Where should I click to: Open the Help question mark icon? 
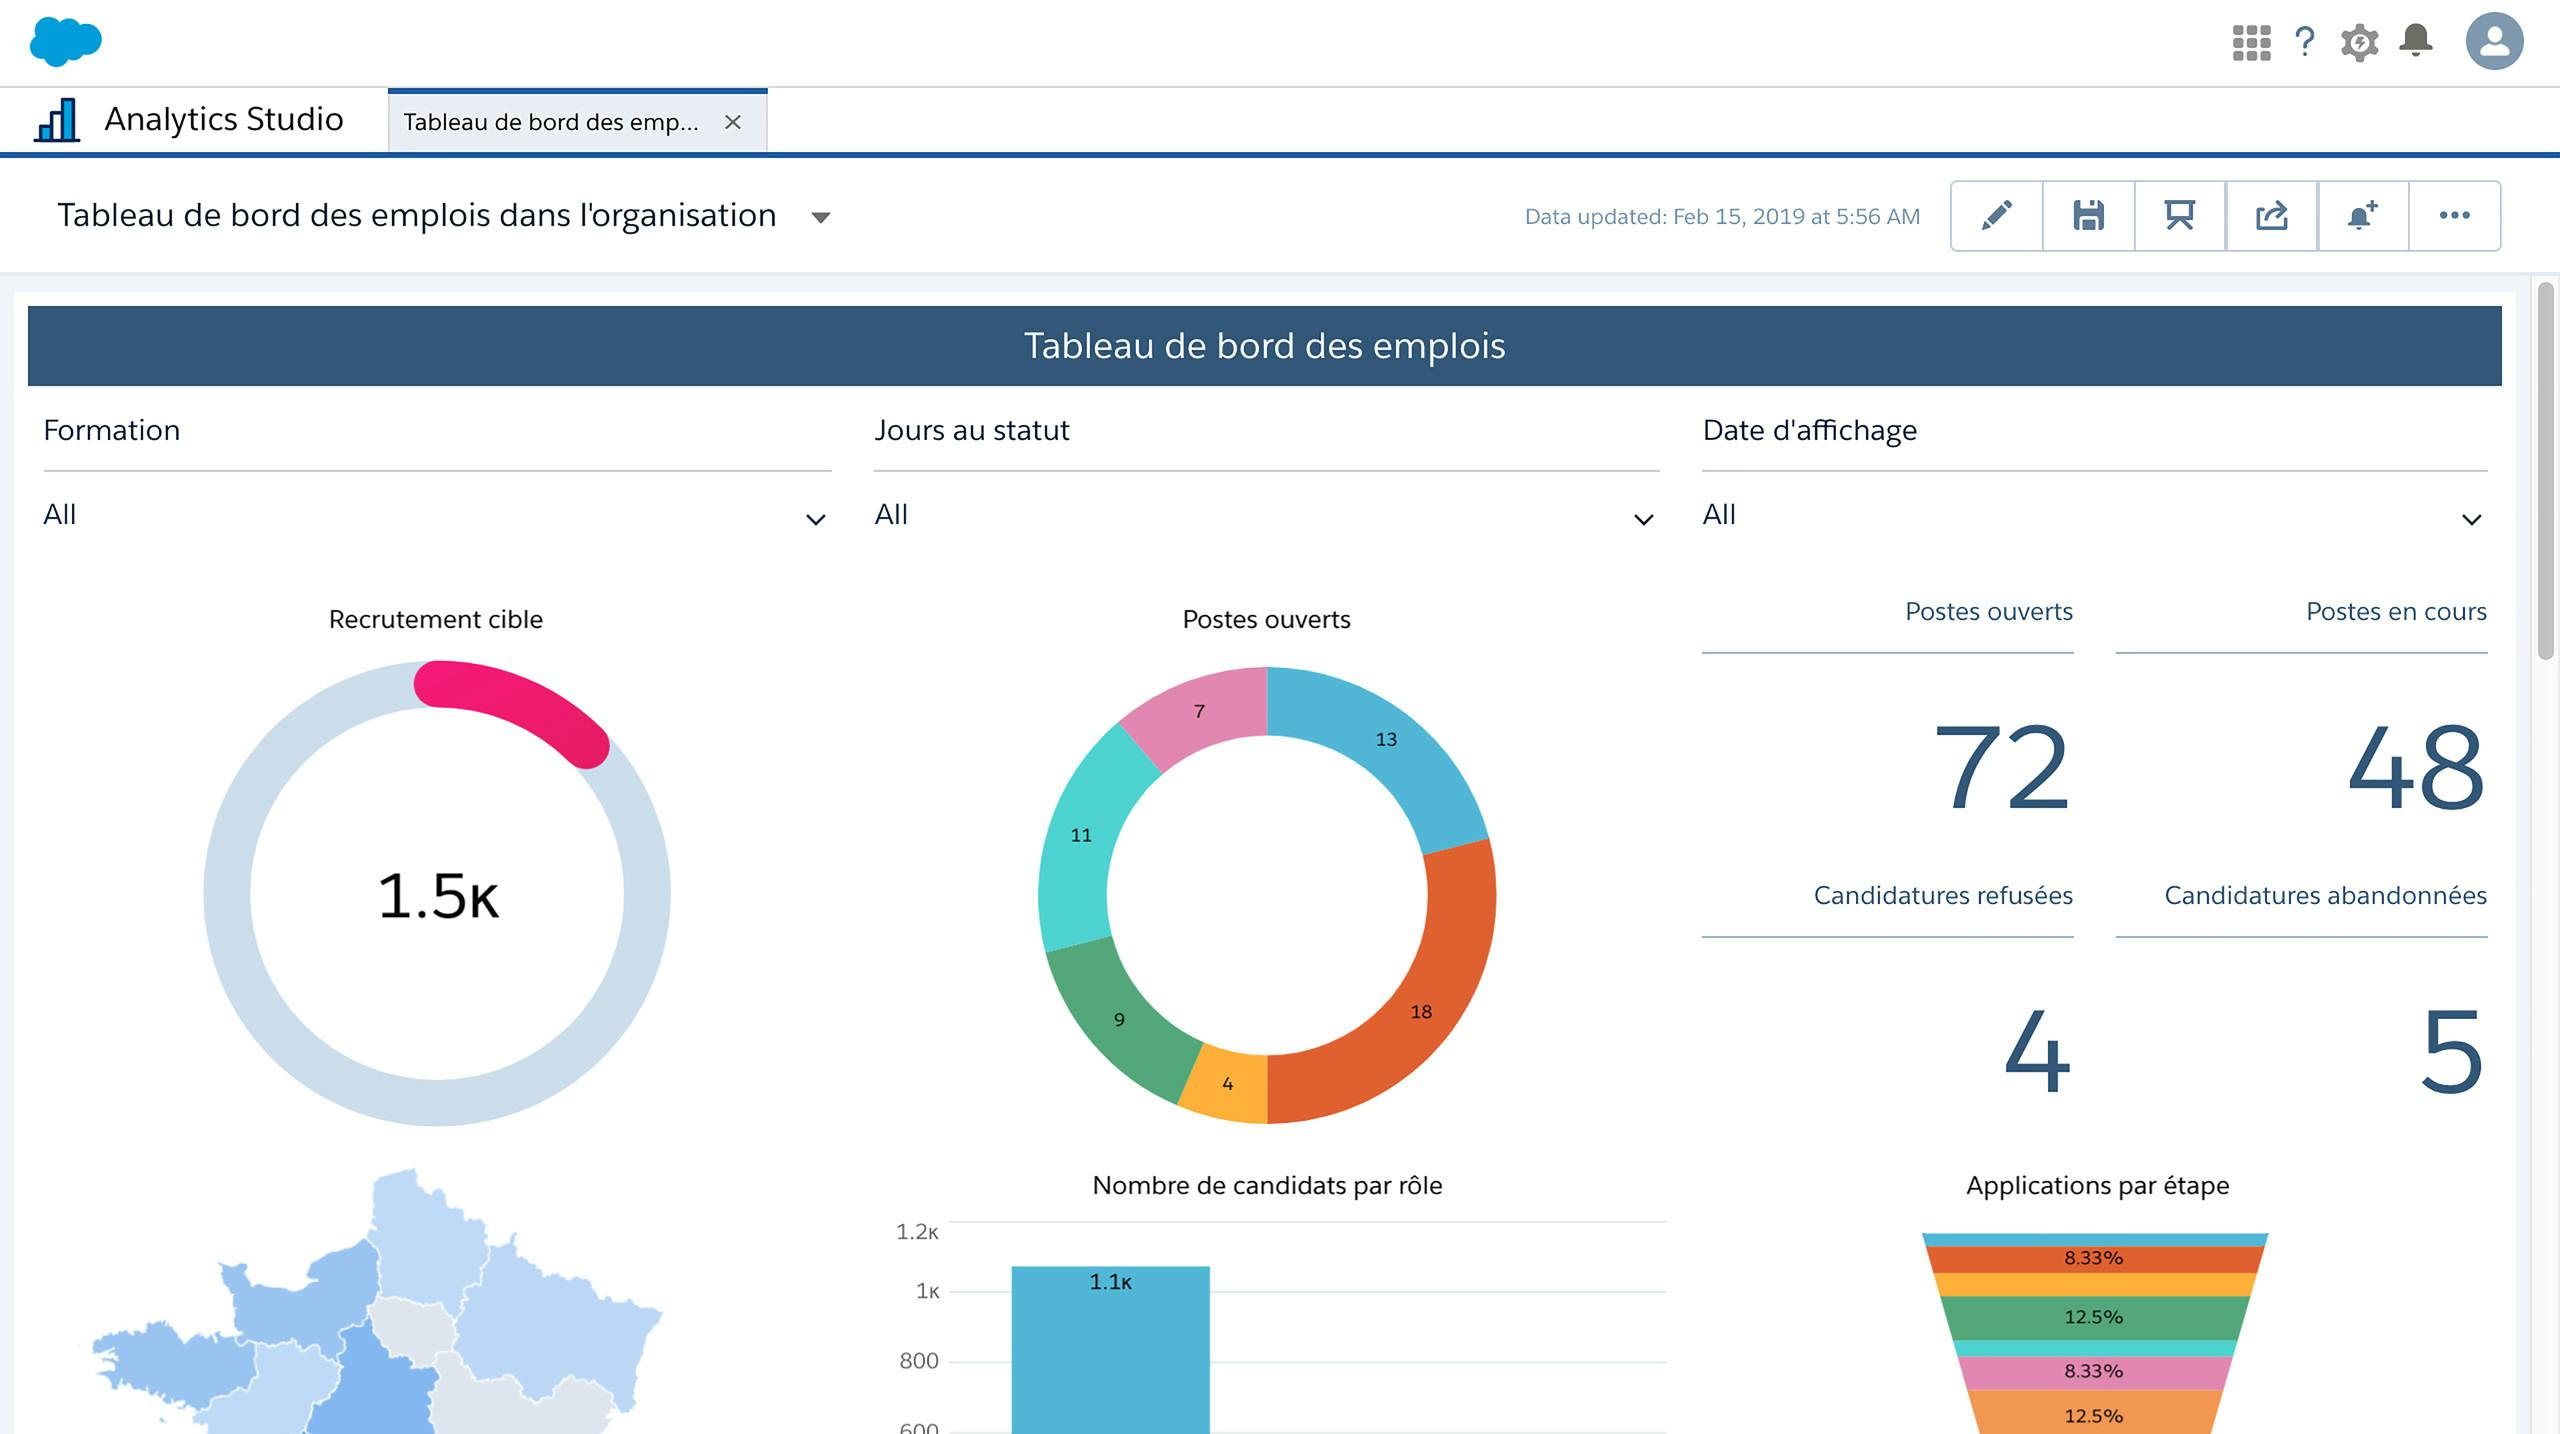[2304, 42]
